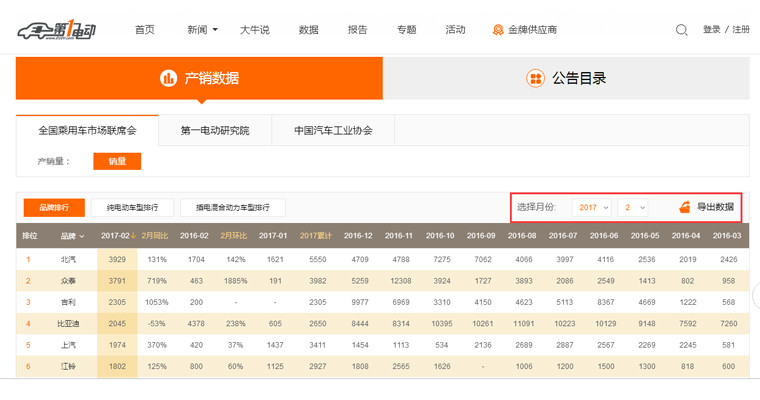Open the month dropdown showing 2
This screenshot has height=400, width=760.
click(633, 208)
